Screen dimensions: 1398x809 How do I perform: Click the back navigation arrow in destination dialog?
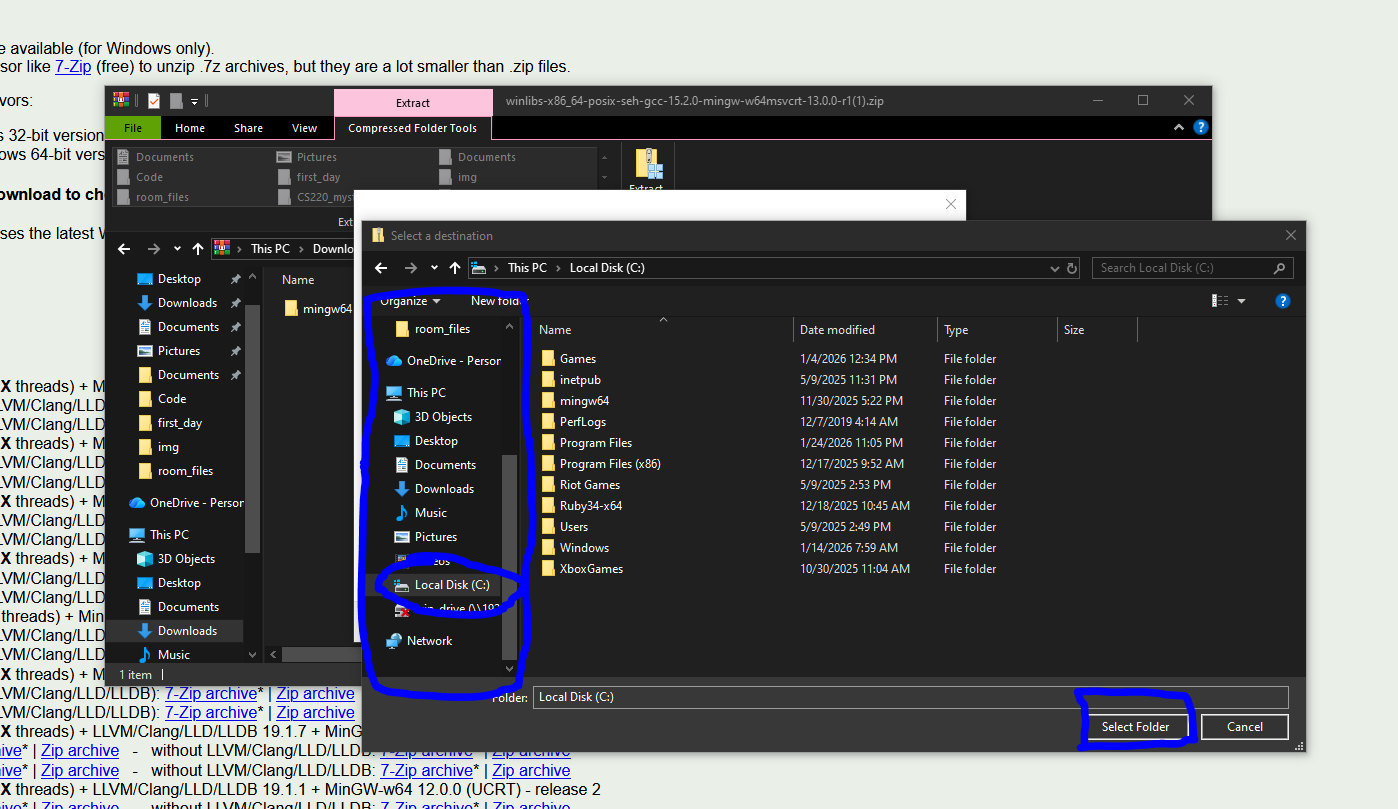(x=381, y=267)
